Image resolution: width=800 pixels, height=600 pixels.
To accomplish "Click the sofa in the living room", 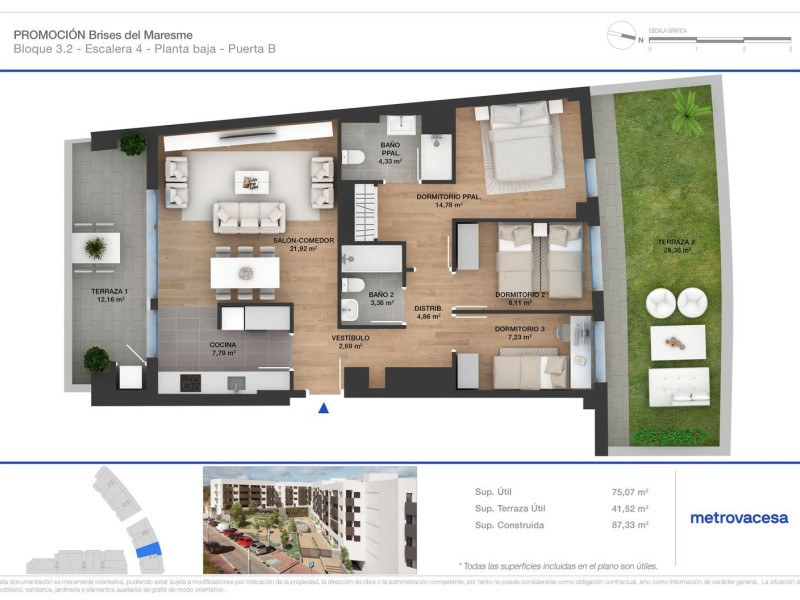I will [247, 214].
